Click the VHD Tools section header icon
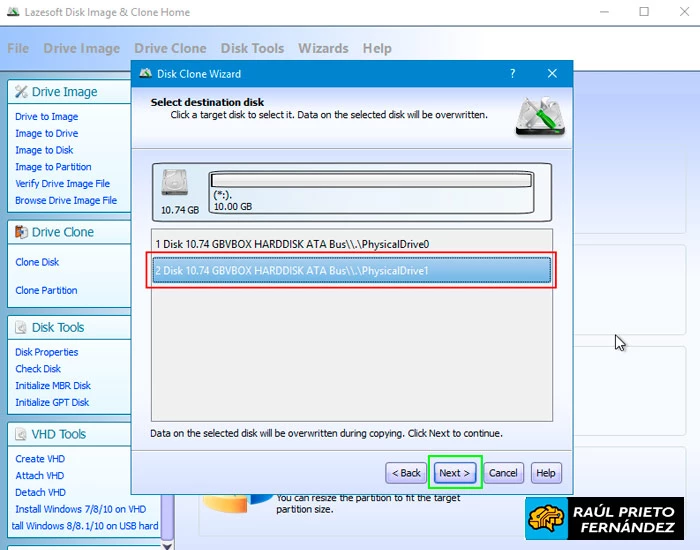This screenshot has height=550, width=700. point(21,434)
